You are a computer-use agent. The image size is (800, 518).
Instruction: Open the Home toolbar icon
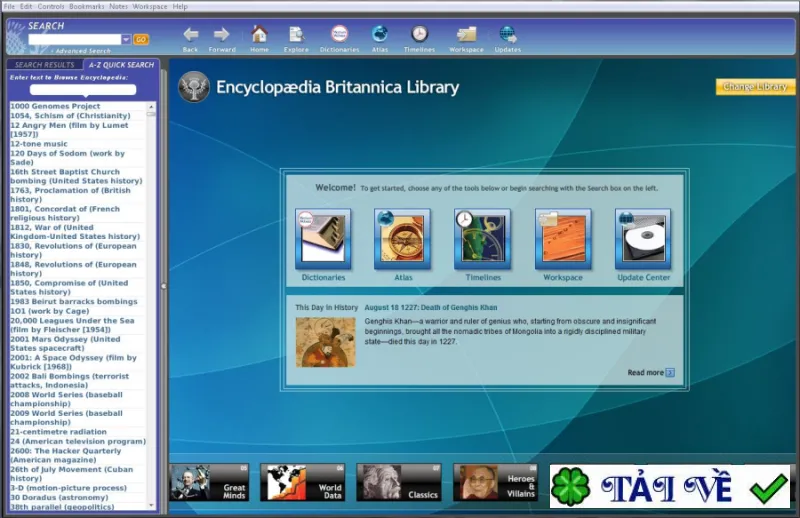[x=259, y=34]
